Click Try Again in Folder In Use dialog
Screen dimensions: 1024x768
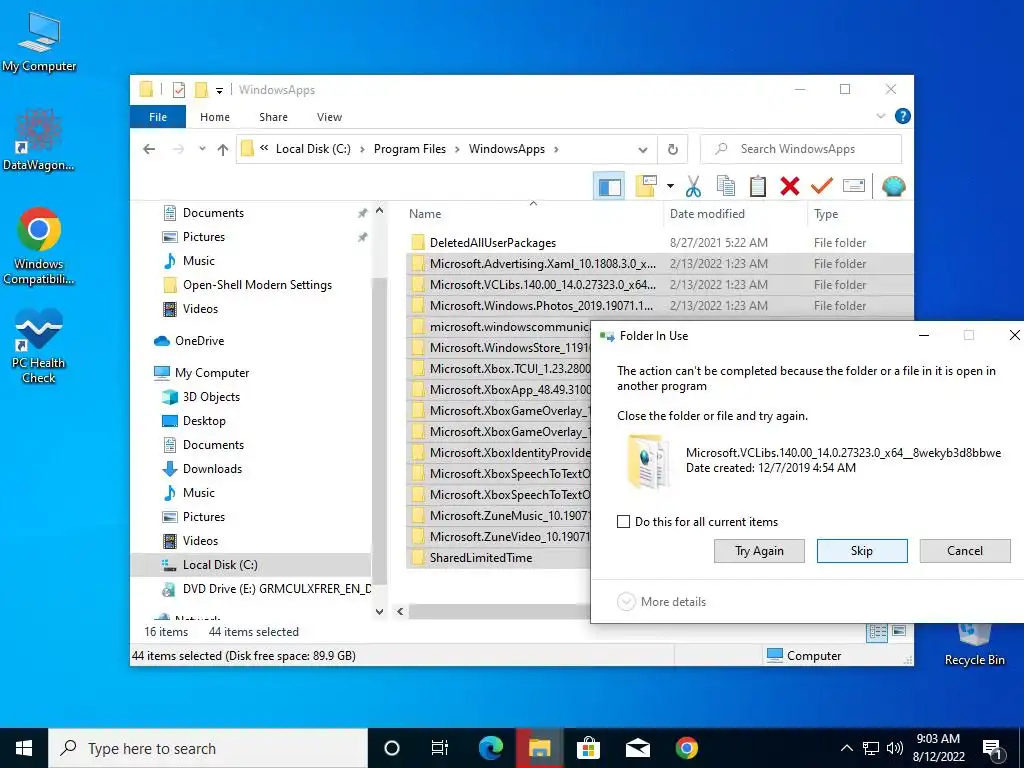[759, 551]
